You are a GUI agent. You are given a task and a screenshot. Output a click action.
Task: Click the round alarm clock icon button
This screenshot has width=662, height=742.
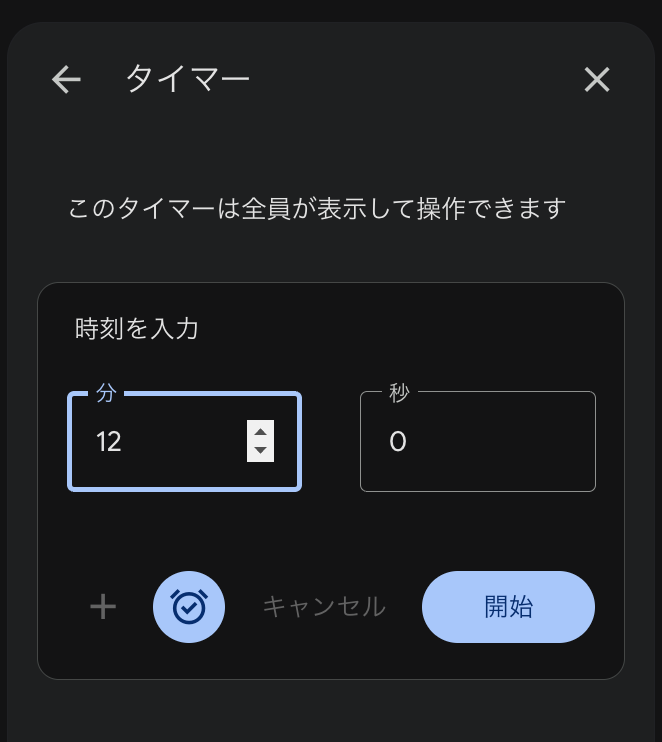189,606
